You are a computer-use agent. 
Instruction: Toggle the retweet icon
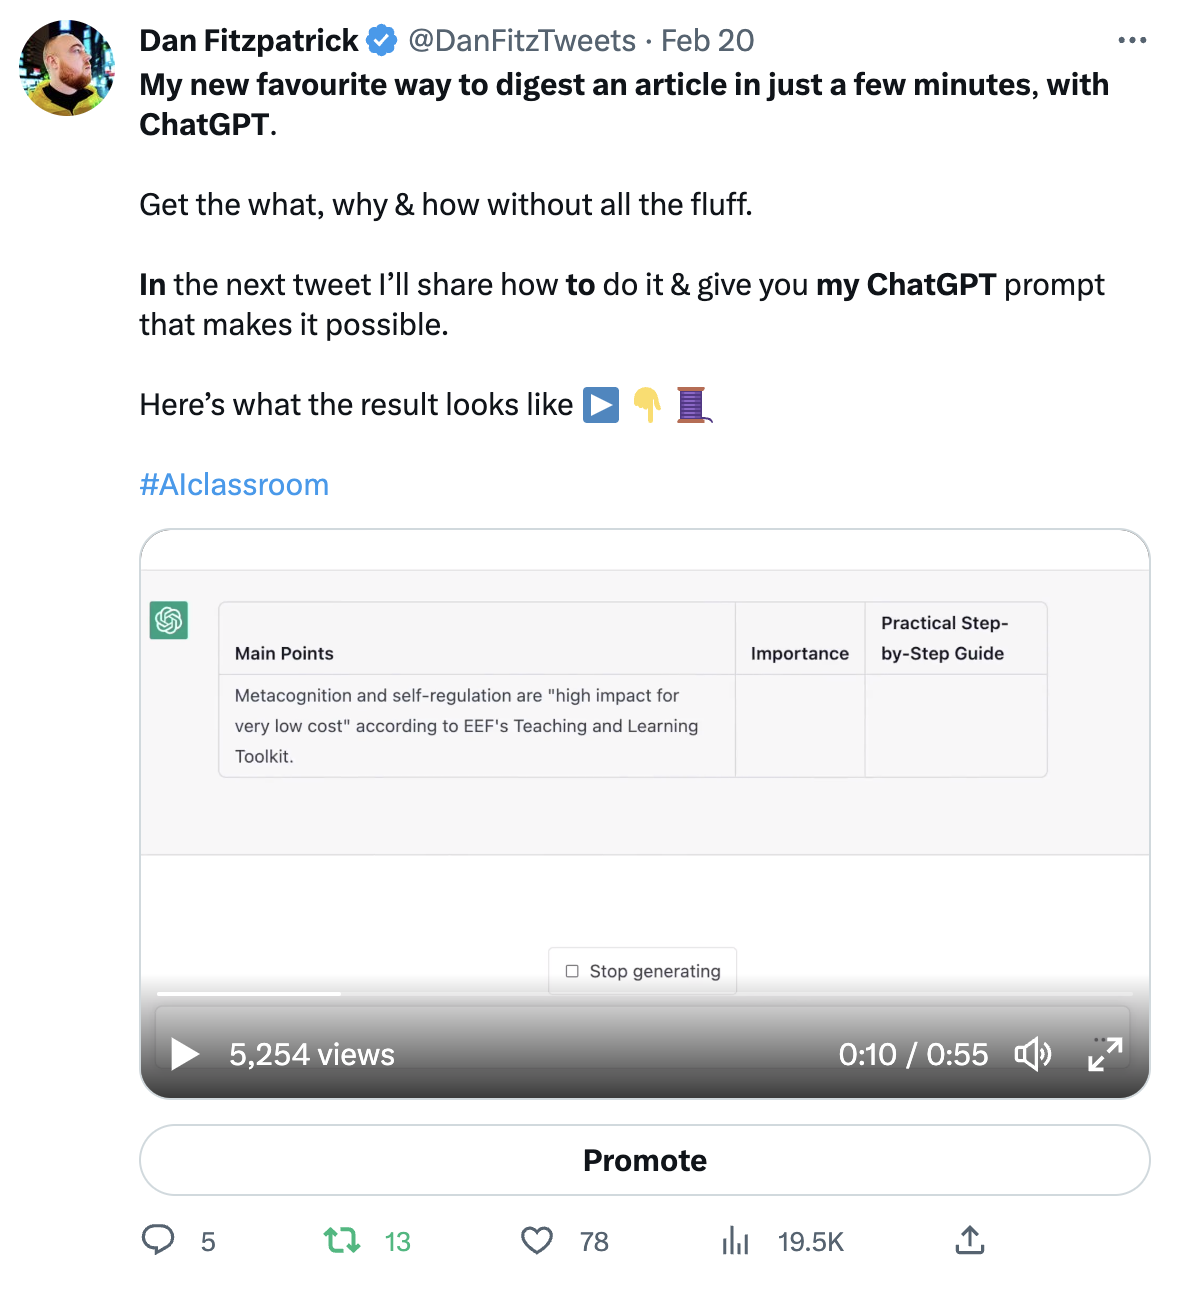342,1241
